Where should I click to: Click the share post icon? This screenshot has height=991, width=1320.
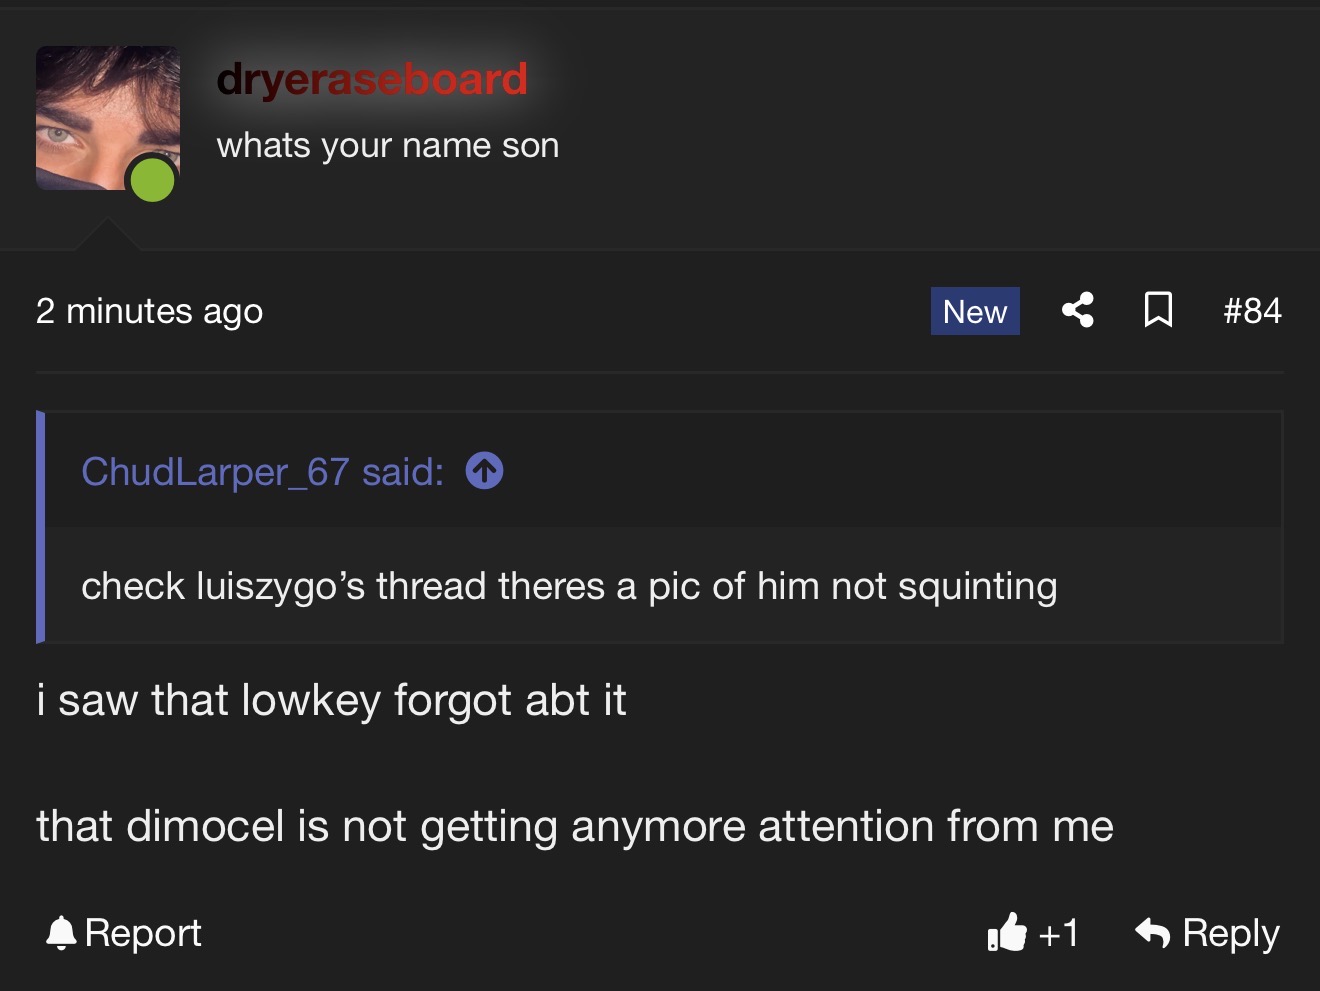point(1077,310)
